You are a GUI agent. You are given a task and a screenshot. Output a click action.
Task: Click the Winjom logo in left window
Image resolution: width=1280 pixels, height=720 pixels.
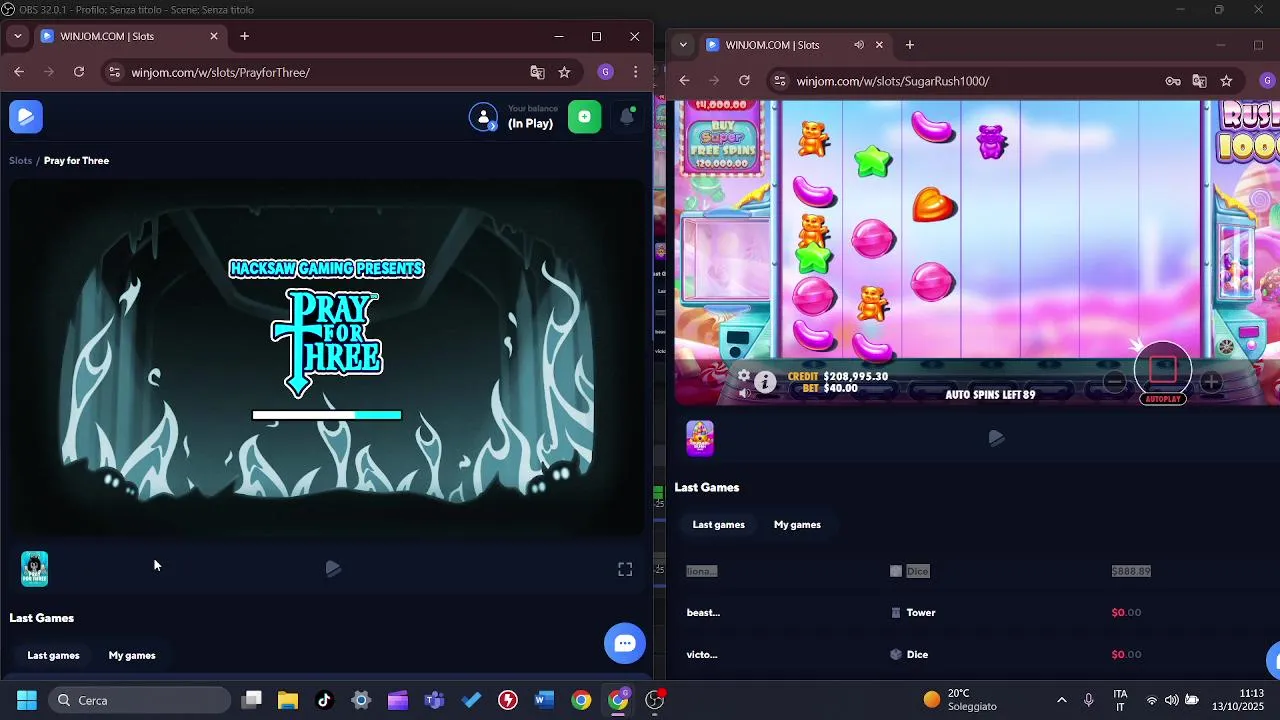[x=26, y=117]
